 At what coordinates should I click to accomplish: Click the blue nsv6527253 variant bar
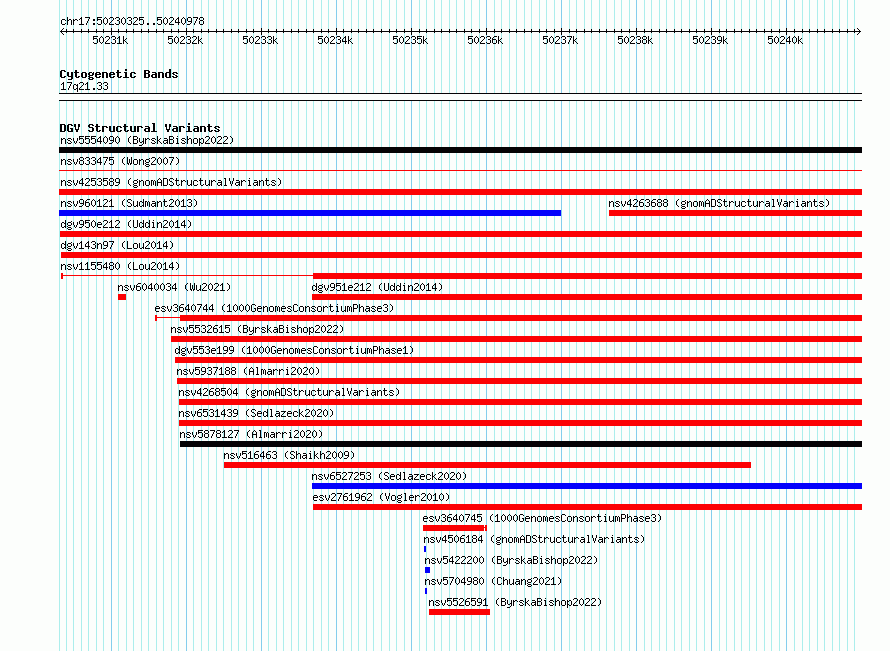coord(587,486)
